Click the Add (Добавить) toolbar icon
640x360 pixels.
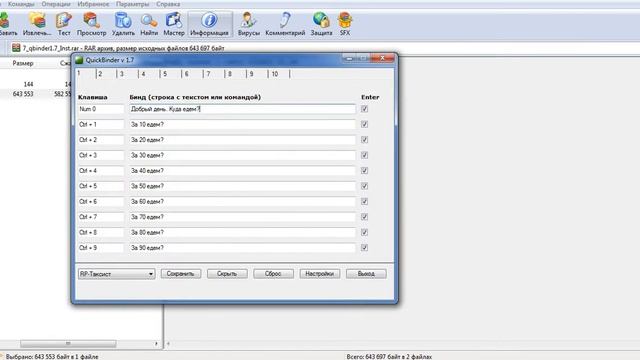(7, 24)
